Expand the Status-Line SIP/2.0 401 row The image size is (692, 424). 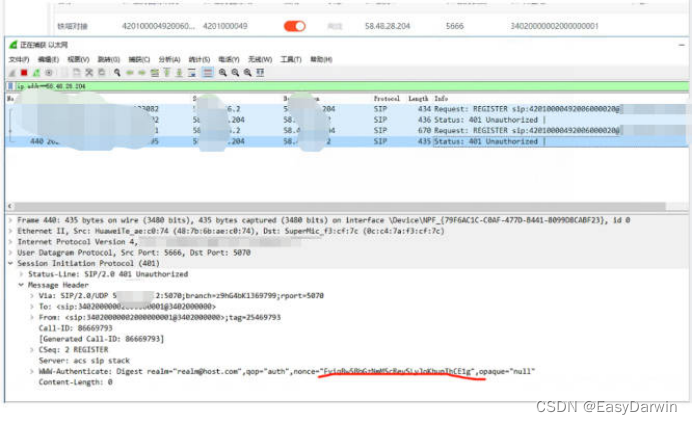click(x=21, y=274)
